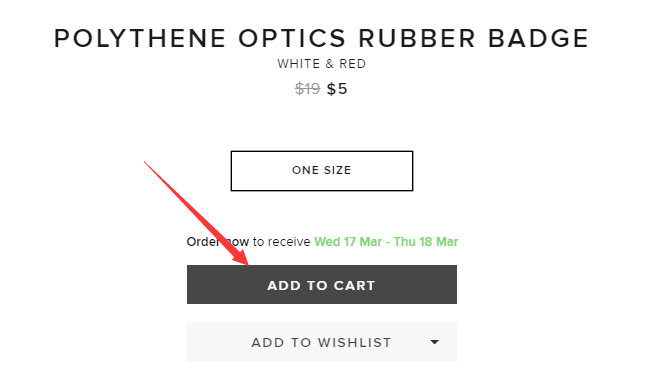Click the word BADGE in product title

[x=538, y=39]
